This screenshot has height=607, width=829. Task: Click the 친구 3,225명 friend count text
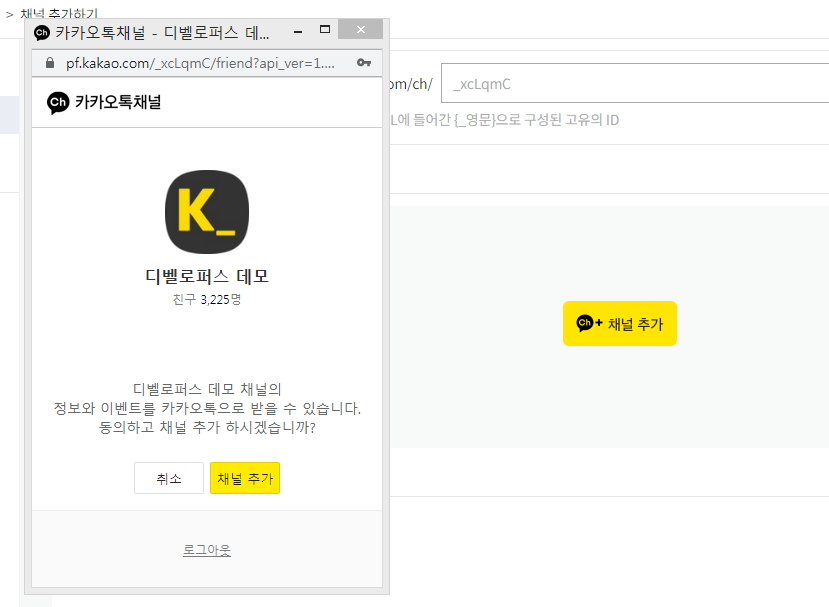(207, 300)
